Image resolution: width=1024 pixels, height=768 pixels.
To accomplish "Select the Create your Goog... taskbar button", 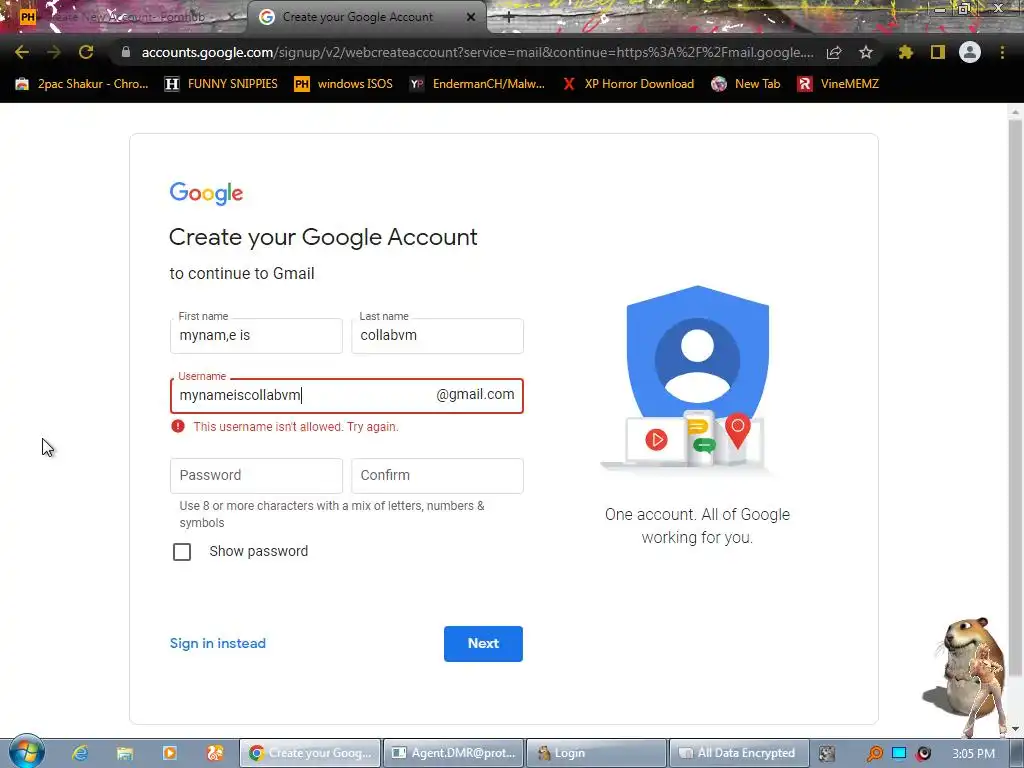I will click(x=310, y=753).
